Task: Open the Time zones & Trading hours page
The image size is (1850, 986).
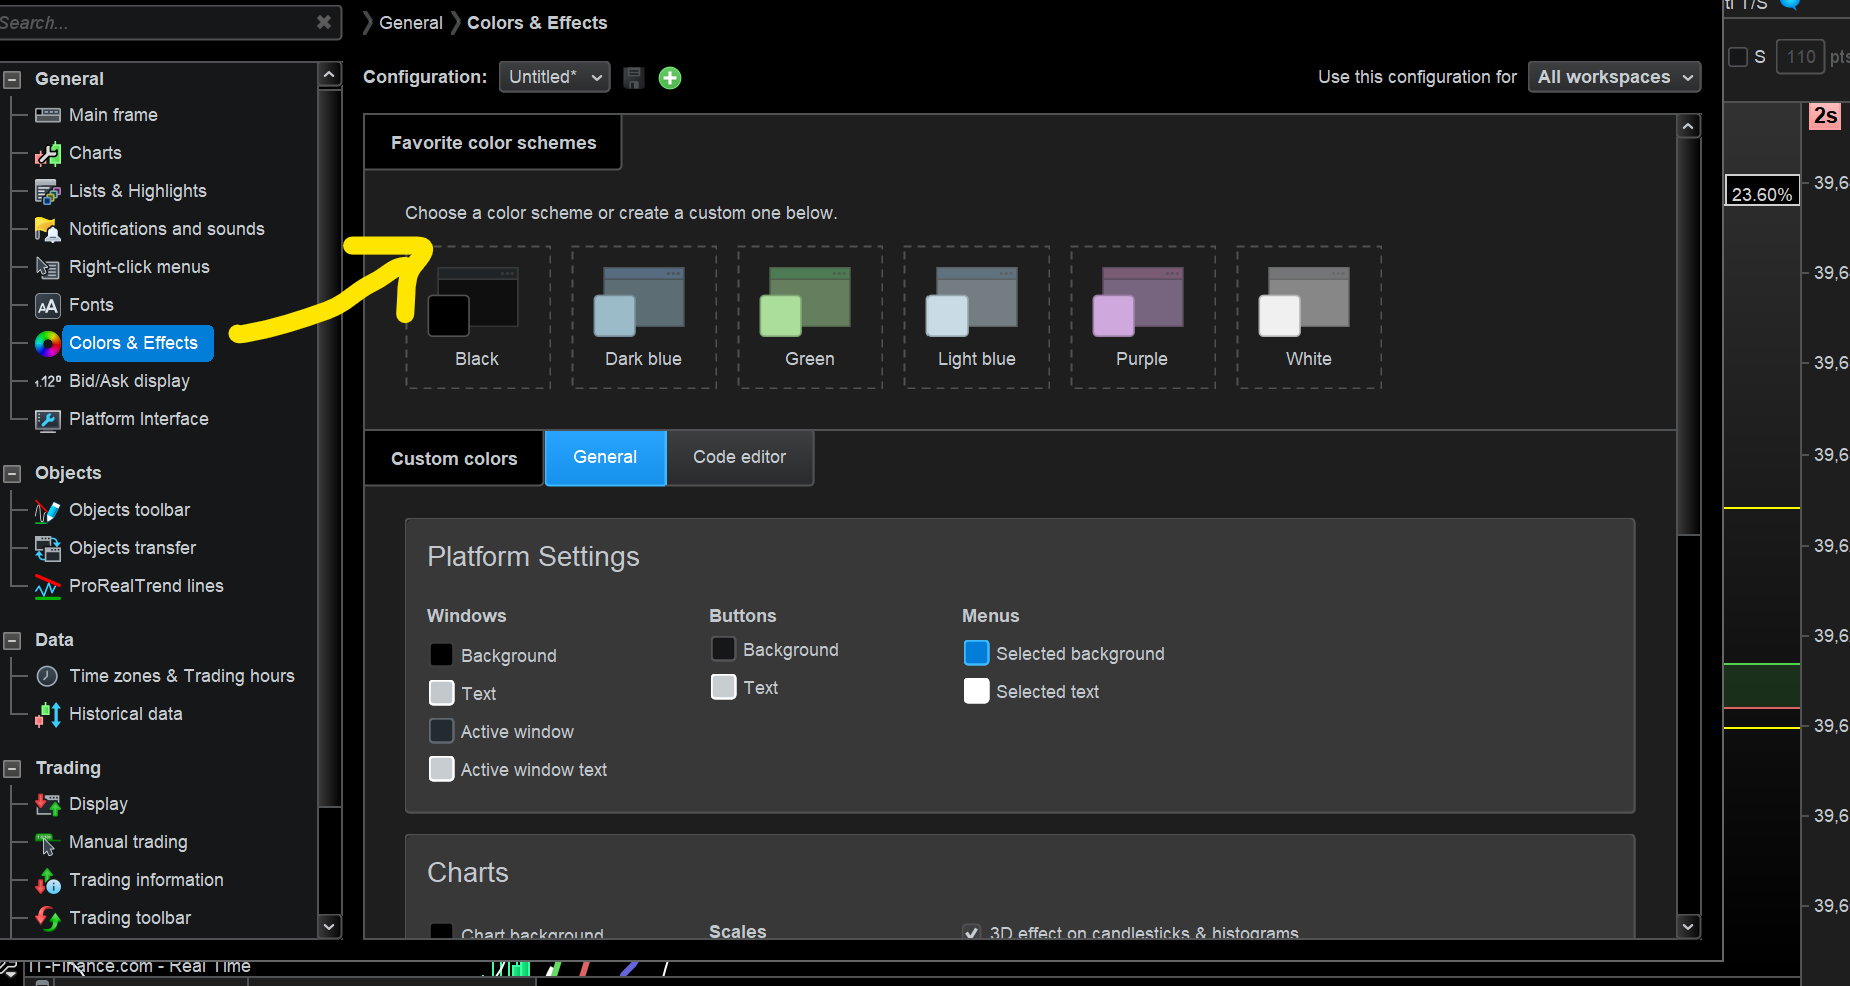Action: 182,676
